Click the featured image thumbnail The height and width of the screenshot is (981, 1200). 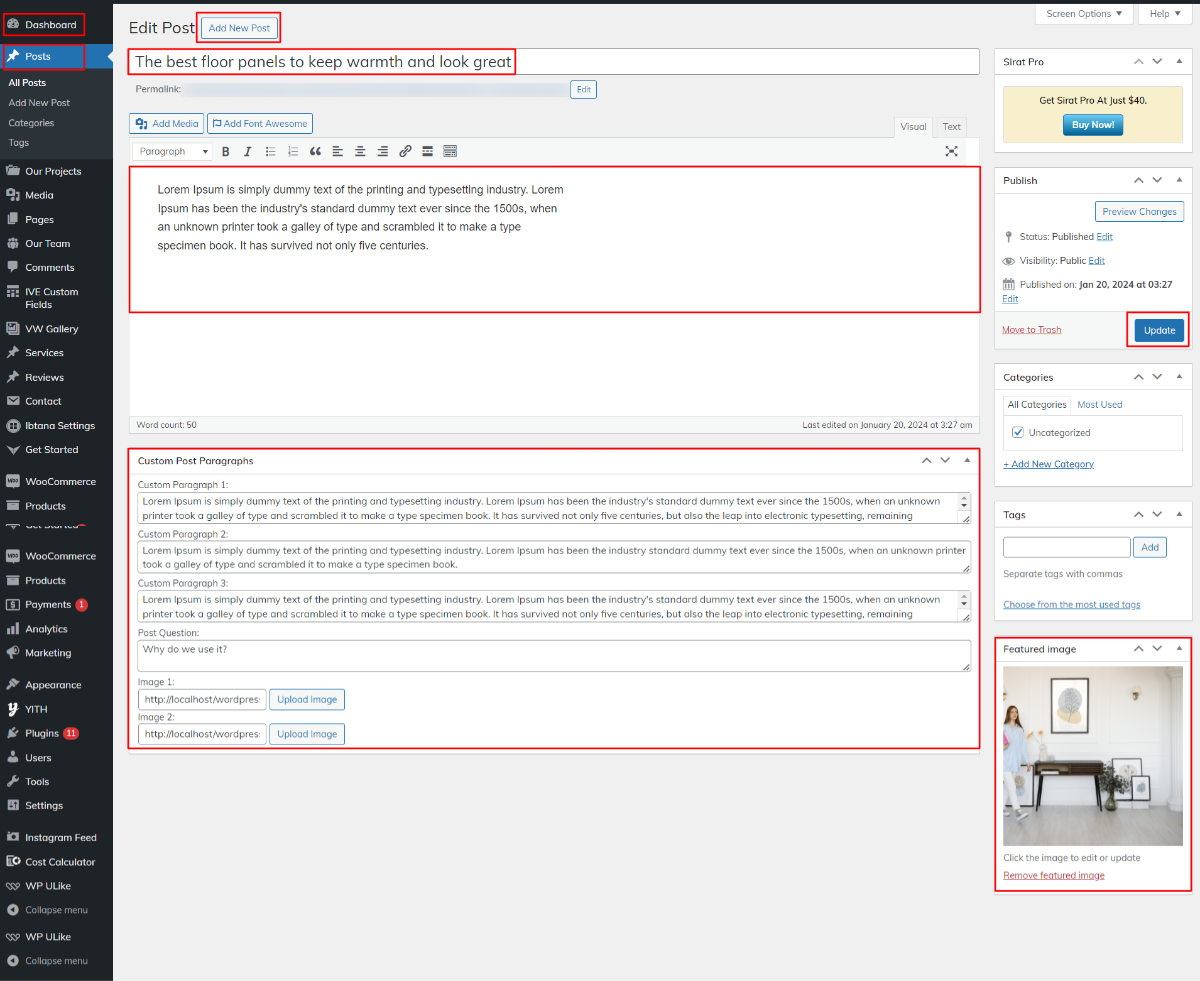pyautogui.click(x=1092, y=756)
